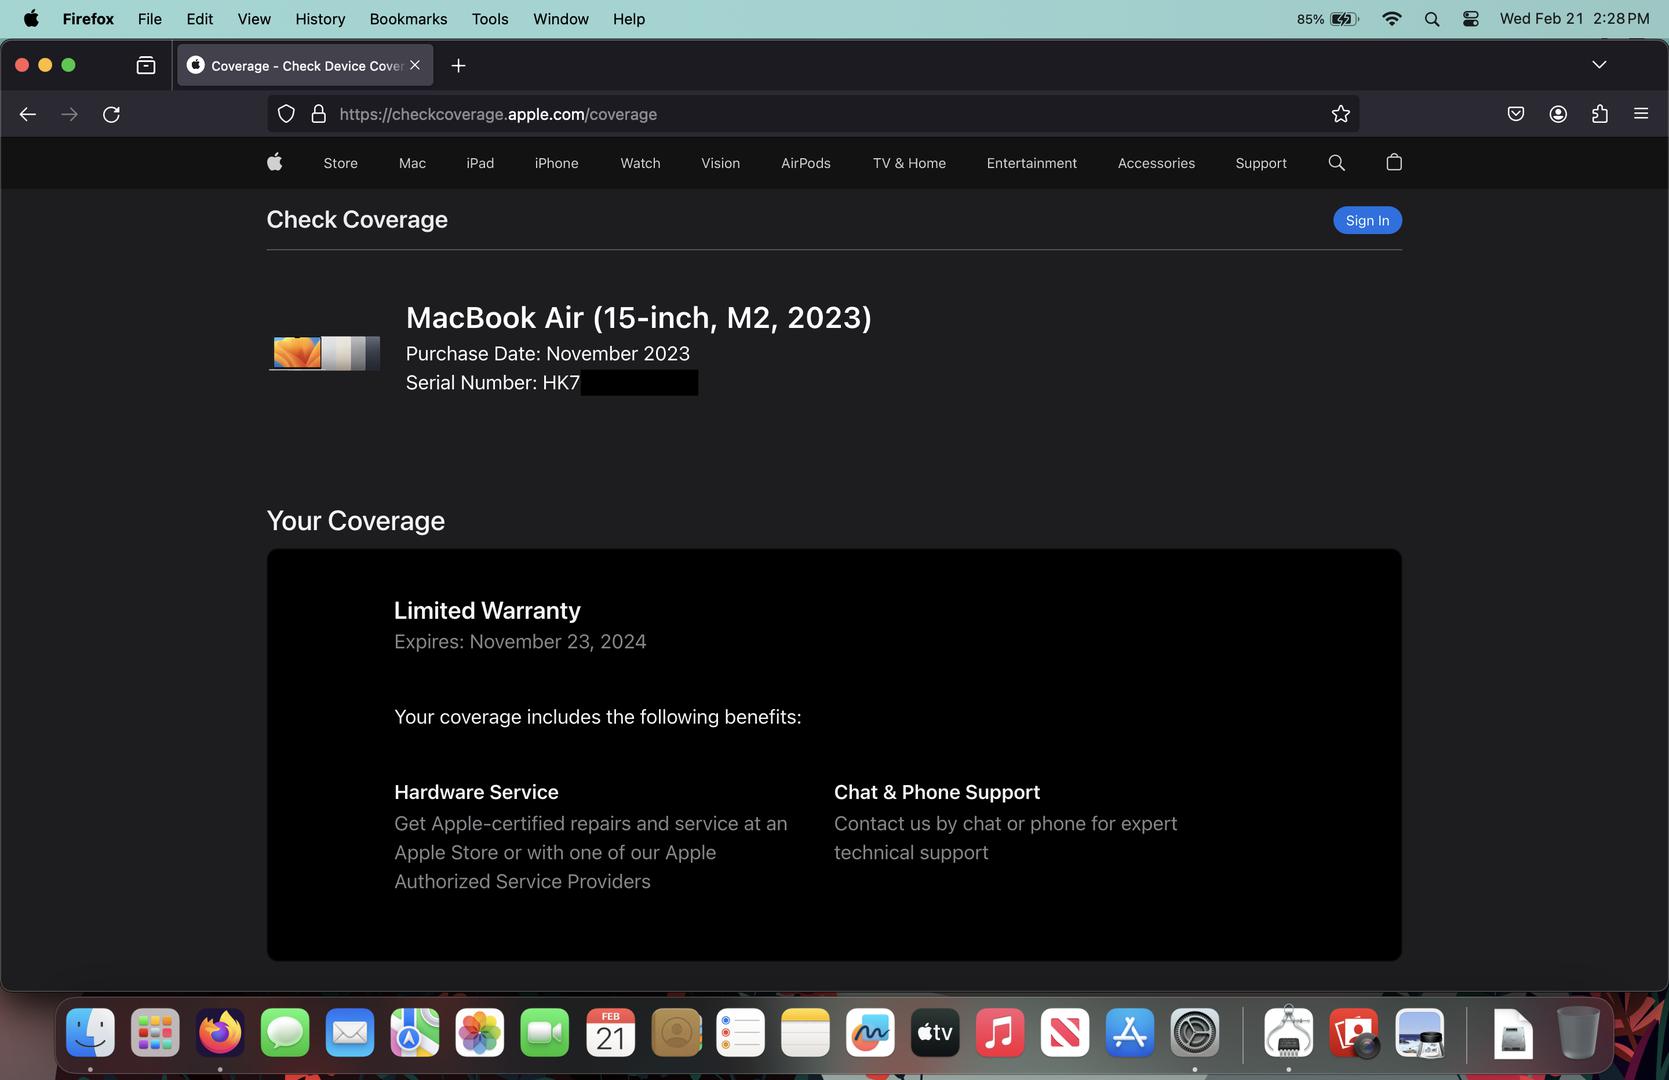Screen dimensions: 1669x1080
Task: Open Entertainment in Apple navigation
Action: [1031, 163]
